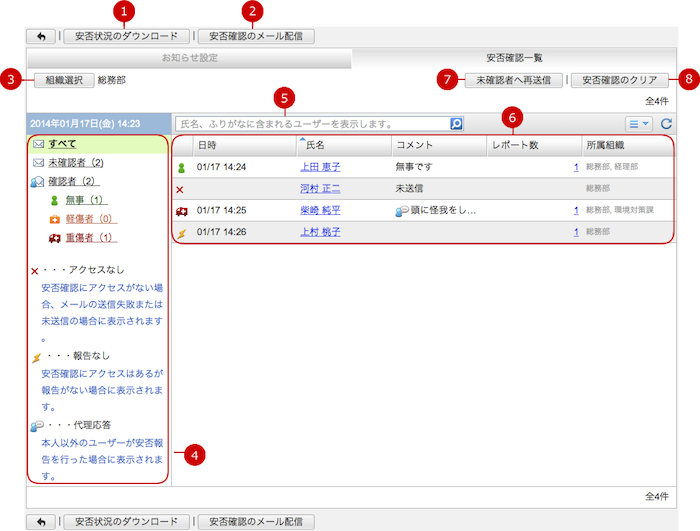
Task: Switch to お知らせ設定 tab
Action: tap(189, 58)
